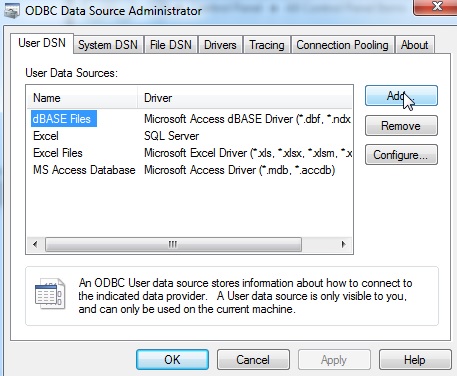457x376 pixels.
Task: Open the System DSN tab
Action: [x=108, y=45]
